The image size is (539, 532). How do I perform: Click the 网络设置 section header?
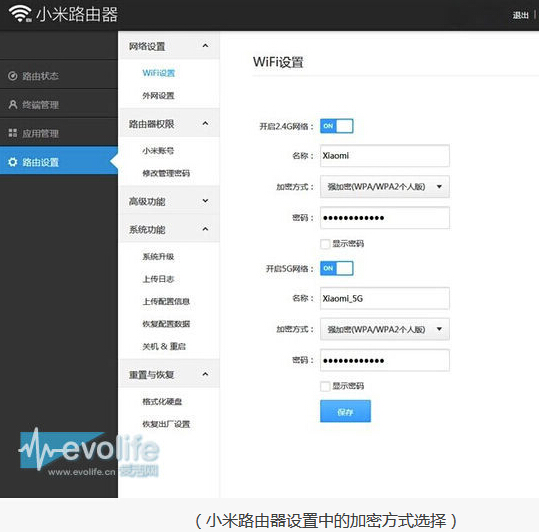[x=169, y=46]
